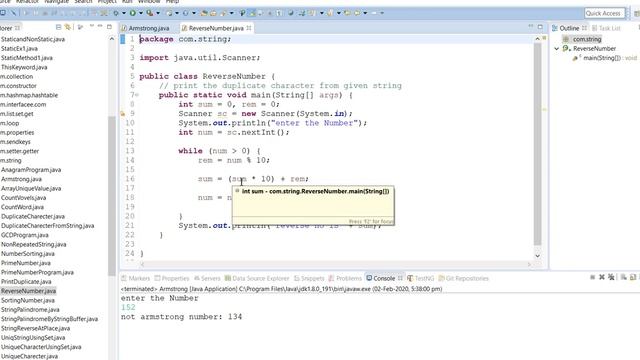Select StaticMethod1.java in the Package Explorer
The height and width of the screenshot is (360, 640).
27,58
